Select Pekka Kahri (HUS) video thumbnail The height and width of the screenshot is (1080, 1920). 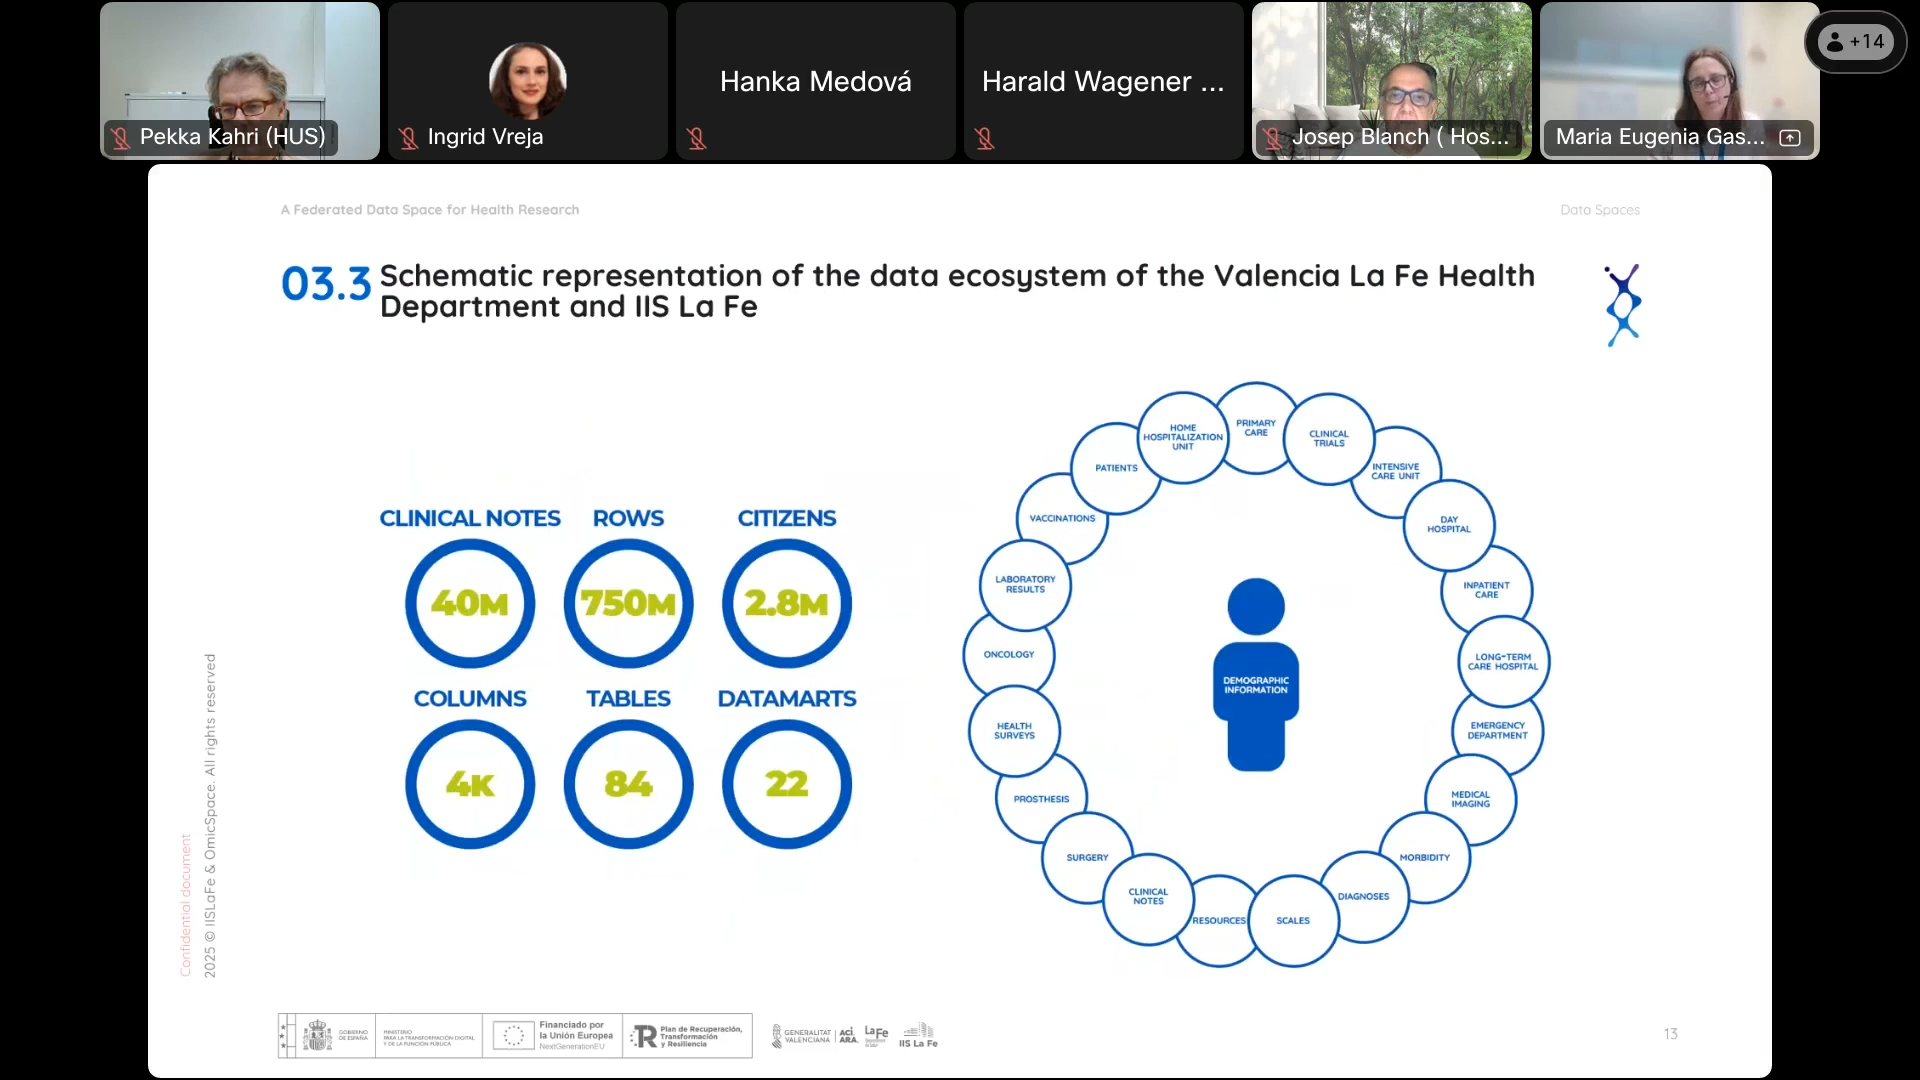[240, 70]
